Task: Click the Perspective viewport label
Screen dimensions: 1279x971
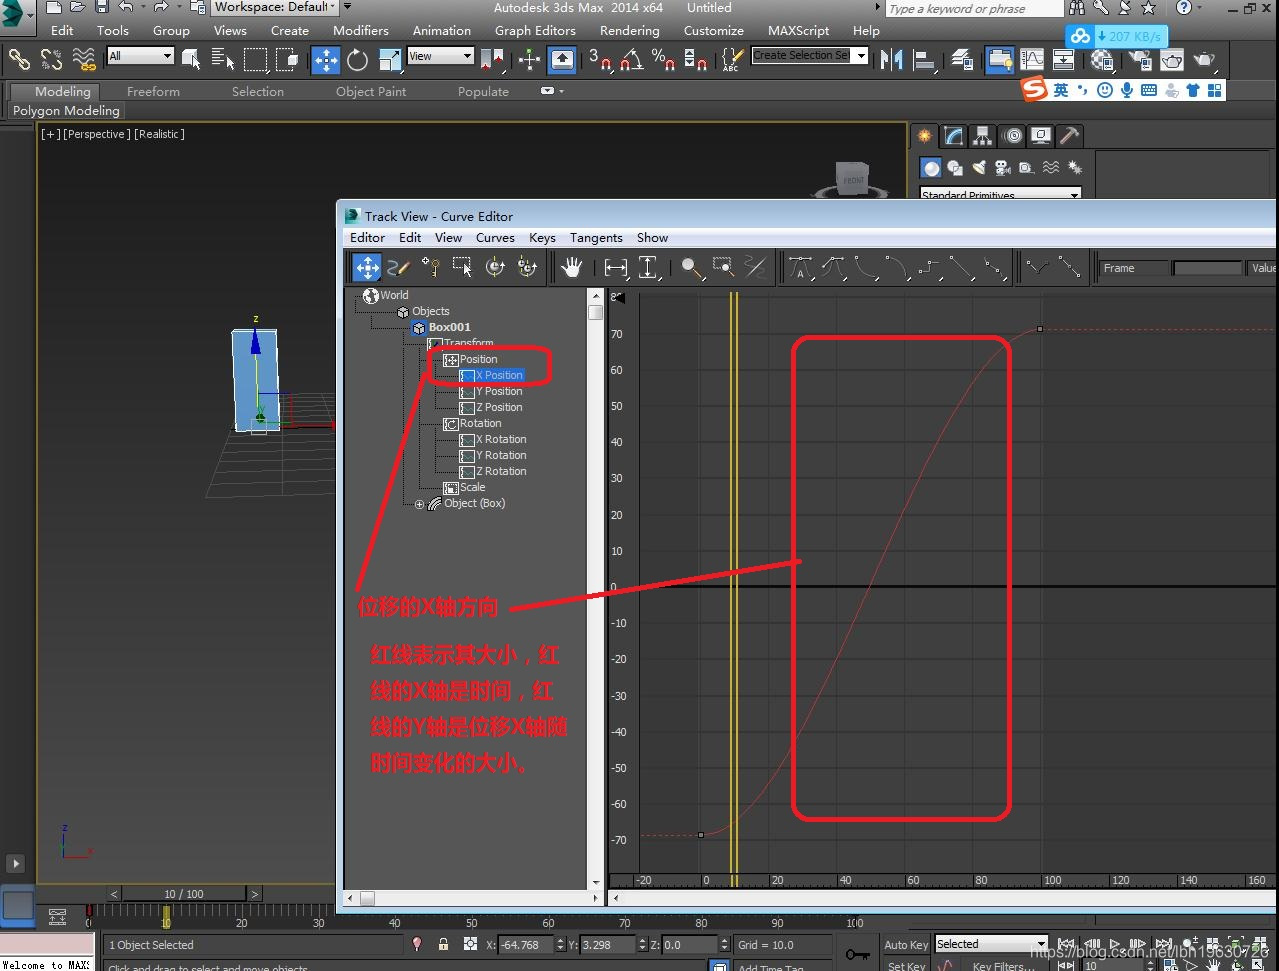Action: 96,134
